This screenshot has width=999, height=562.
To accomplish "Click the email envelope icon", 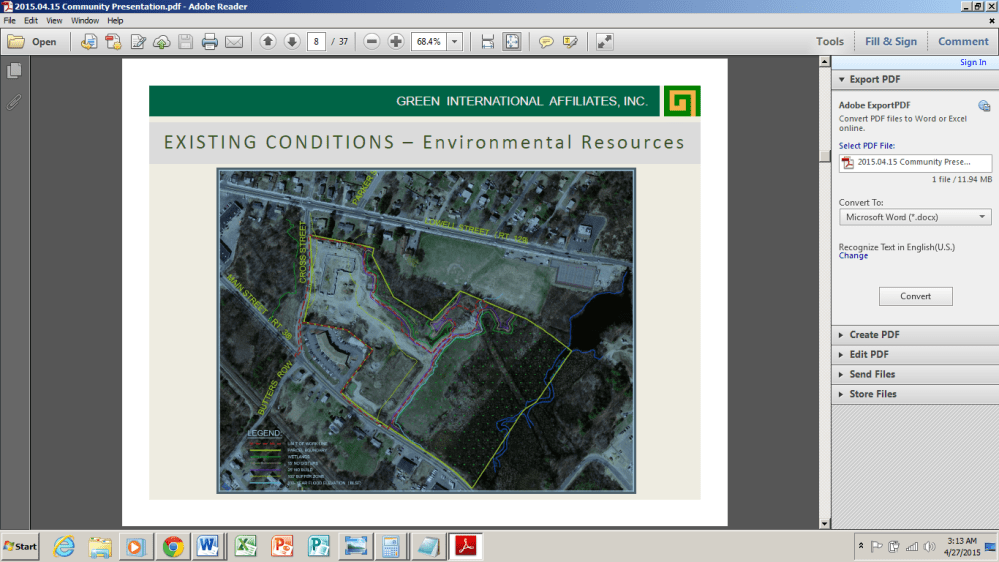I will click(x=234, y=42).
